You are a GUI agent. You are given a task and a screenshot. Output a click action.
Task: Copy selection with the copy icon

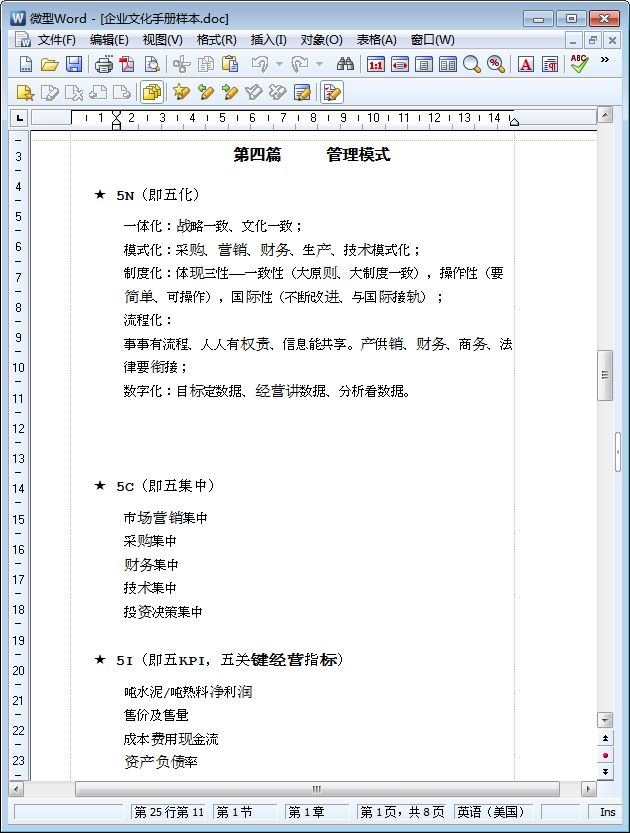point(206,65)
